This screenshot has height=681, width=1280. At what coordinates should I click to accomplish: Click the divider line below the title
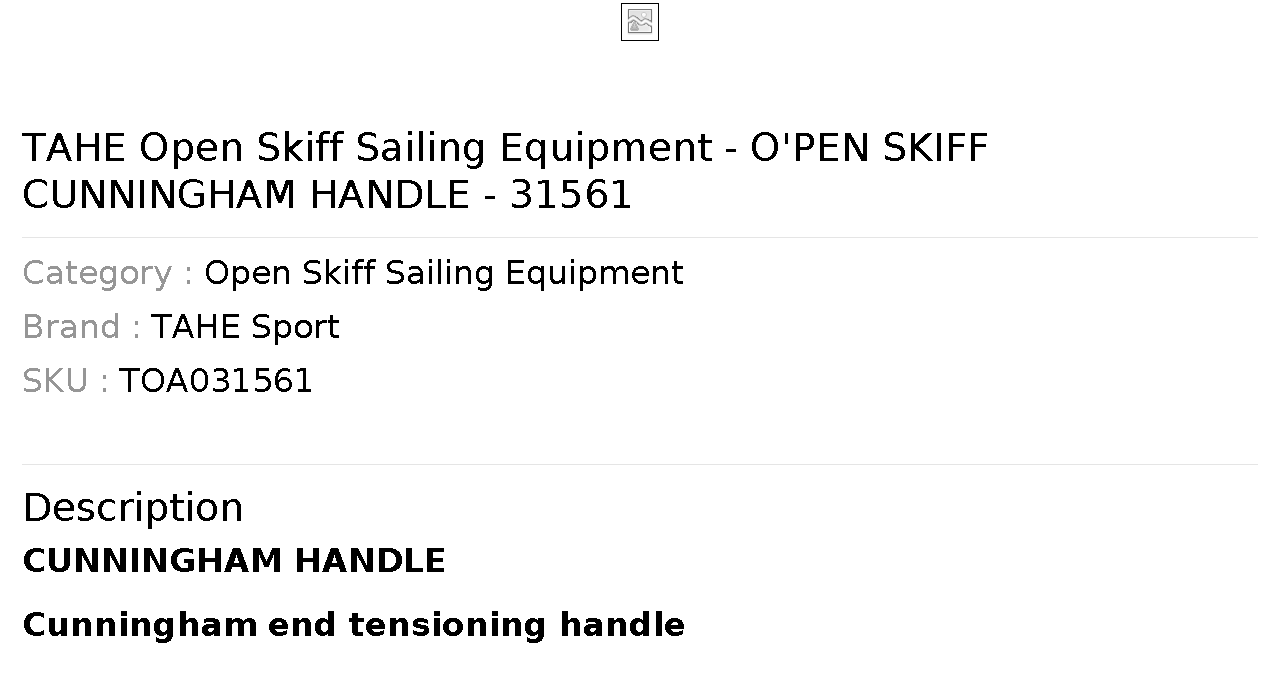640,237
